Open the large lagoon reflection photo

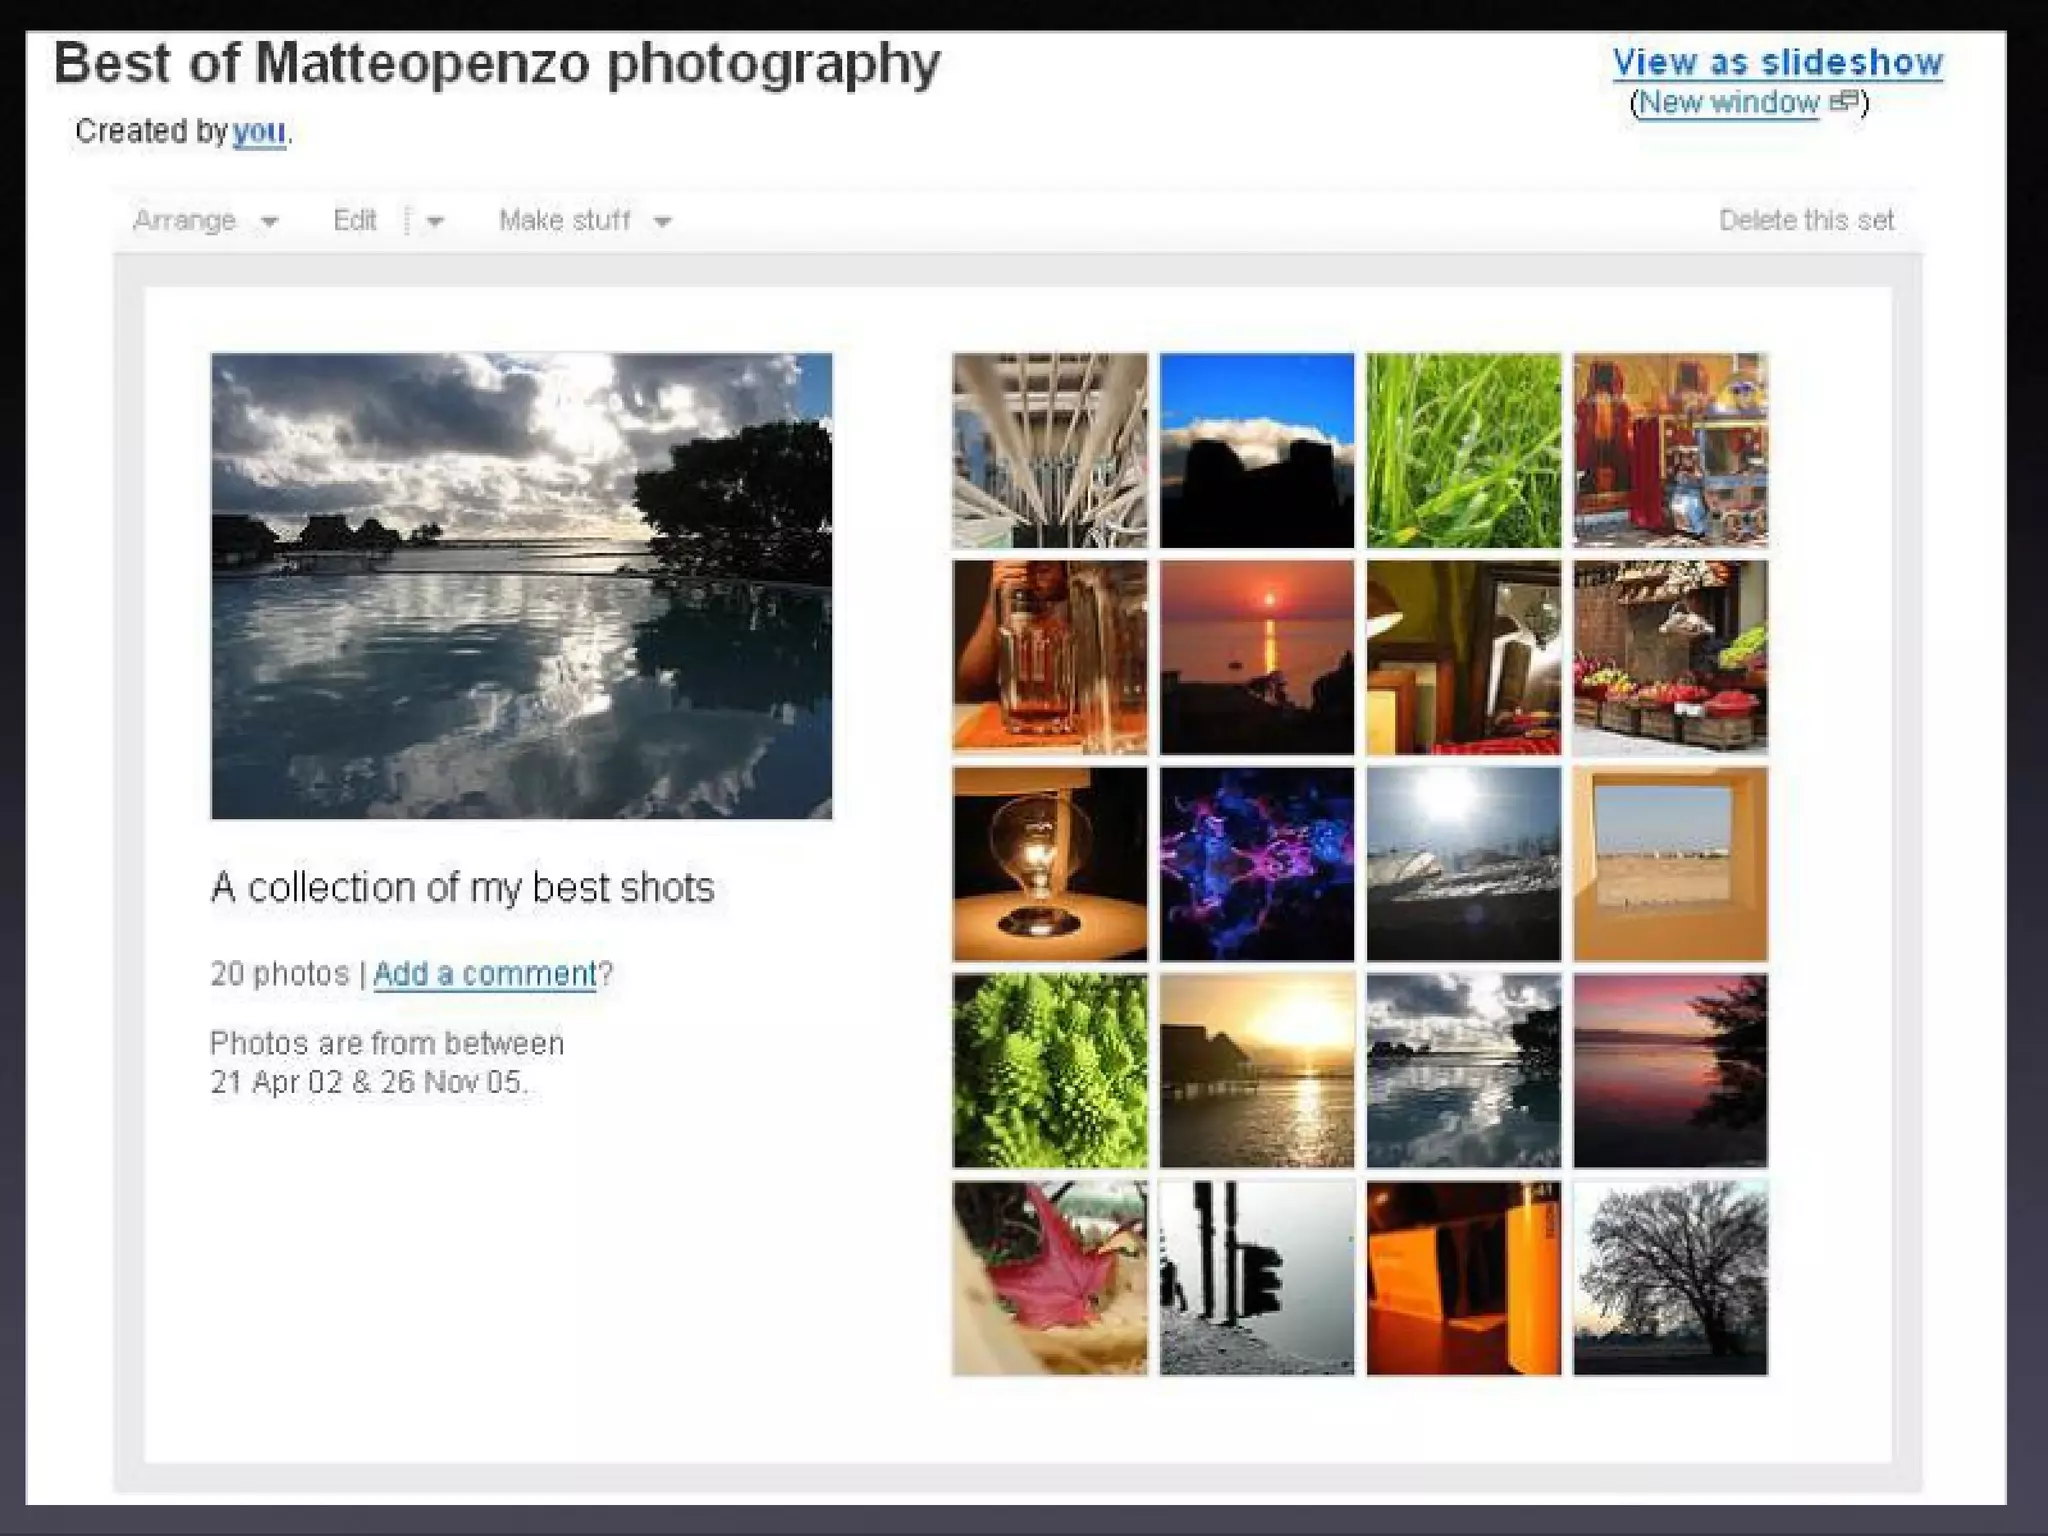coord(521,586)
